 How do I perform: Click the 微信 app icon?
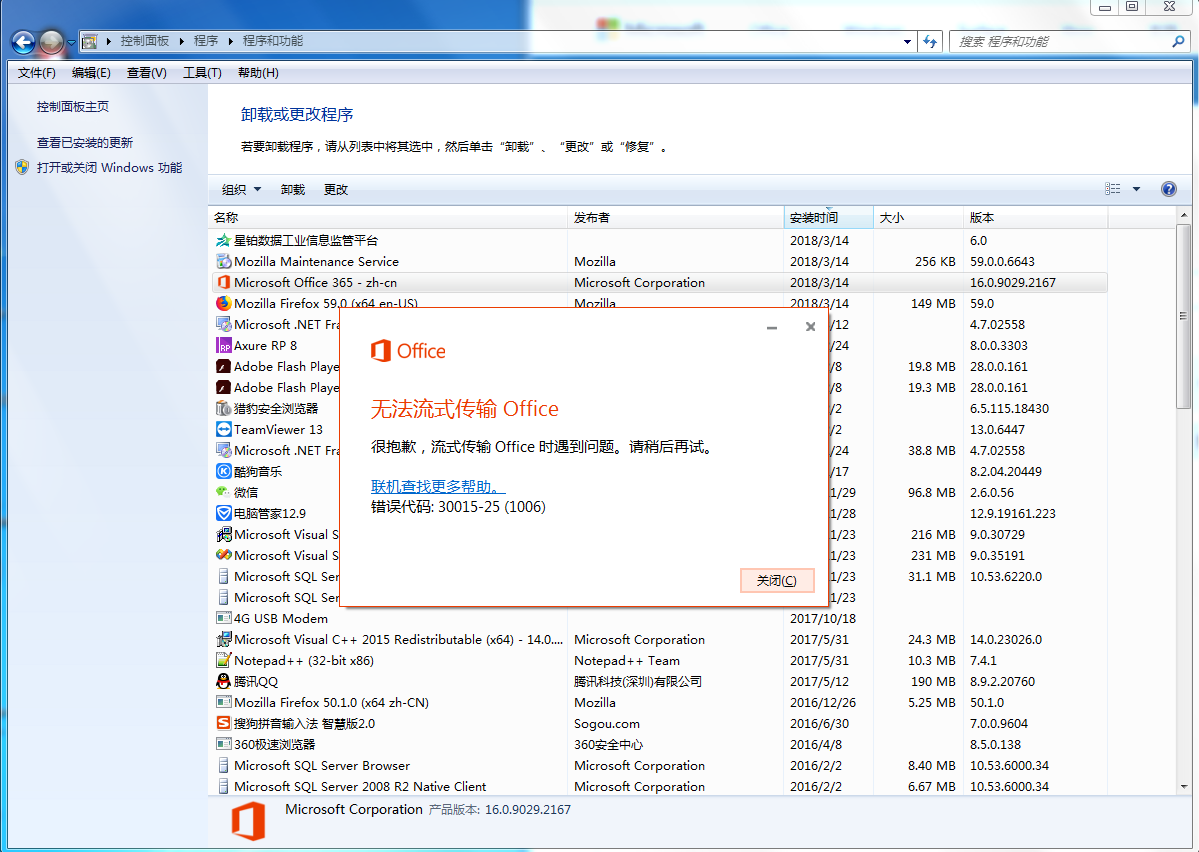[x=223, y=493]
